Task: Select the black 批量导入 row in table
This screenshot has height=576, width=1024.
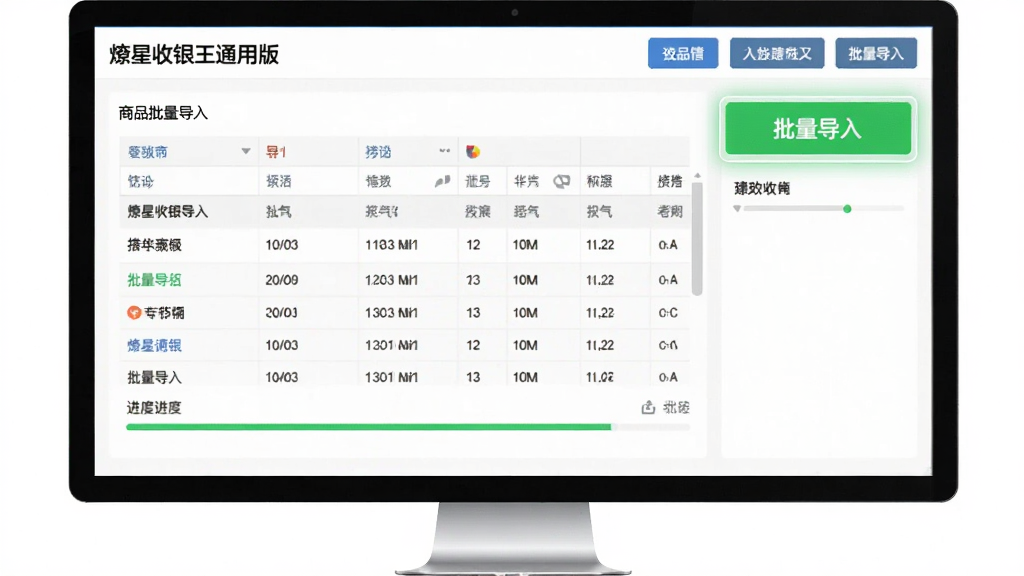Action: (405, 377)
